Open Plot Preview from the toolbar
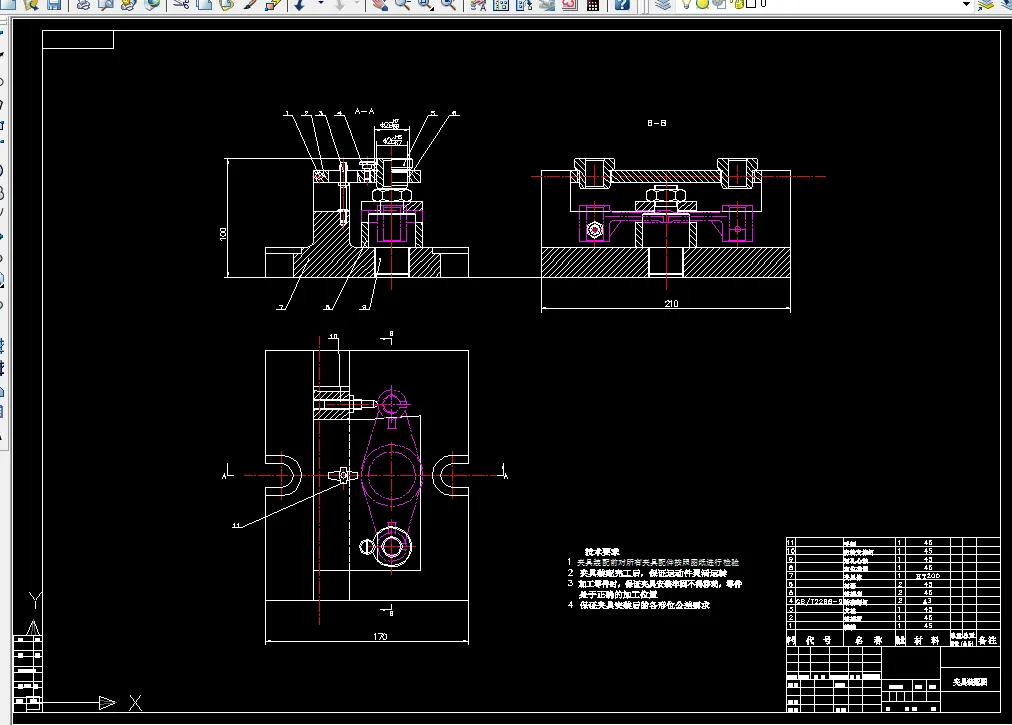 point(105,4)
